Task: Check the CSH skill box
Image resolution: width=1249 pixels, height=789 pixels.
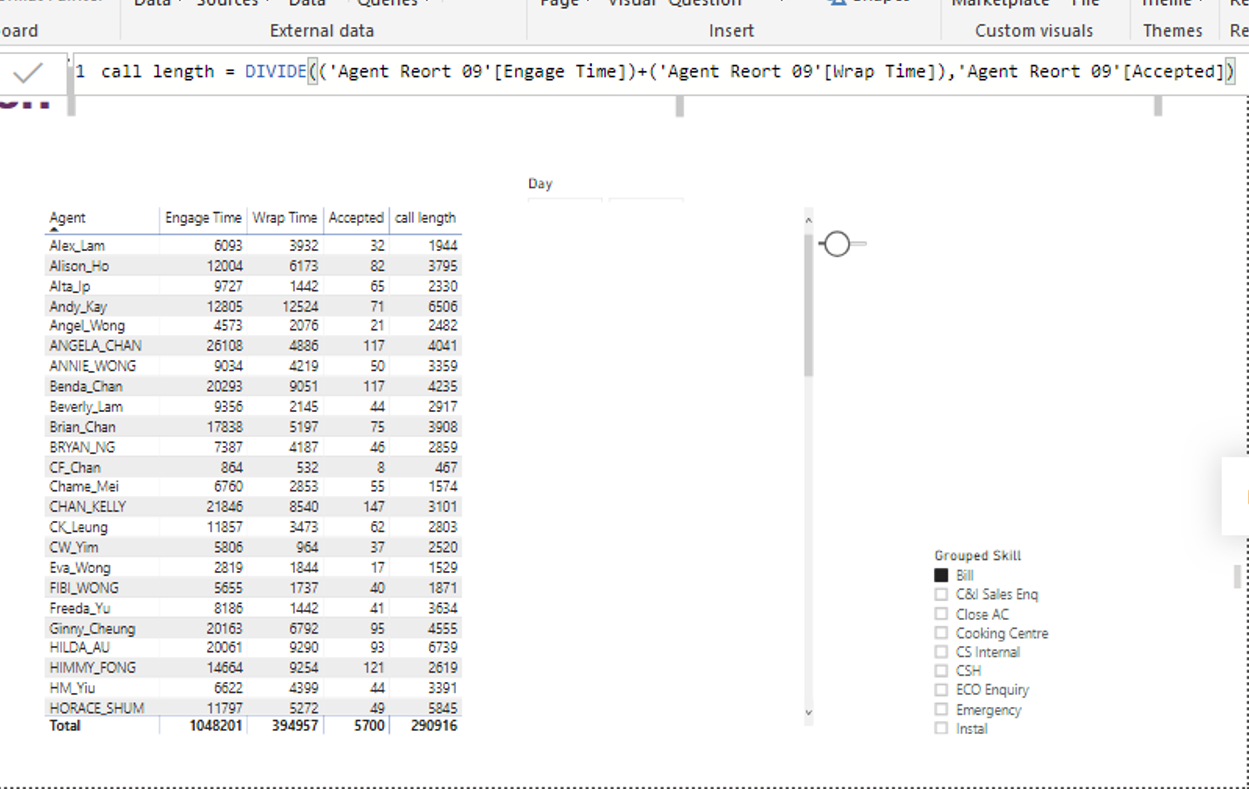Action: [x=941, y=671]
